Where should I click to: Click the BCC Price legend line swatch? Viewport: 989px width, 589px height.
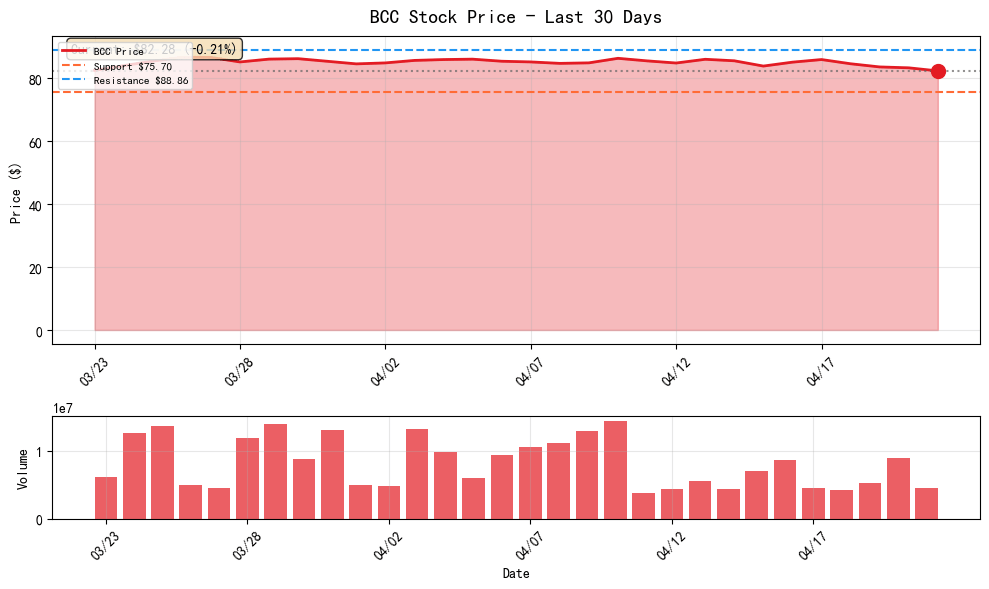pyautogui.click(x=75, y=52)
